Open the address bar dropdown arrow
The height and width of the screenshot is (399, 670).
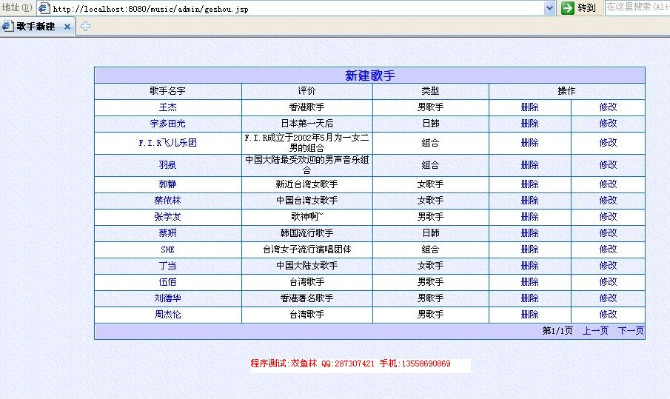tap(550, 8)
